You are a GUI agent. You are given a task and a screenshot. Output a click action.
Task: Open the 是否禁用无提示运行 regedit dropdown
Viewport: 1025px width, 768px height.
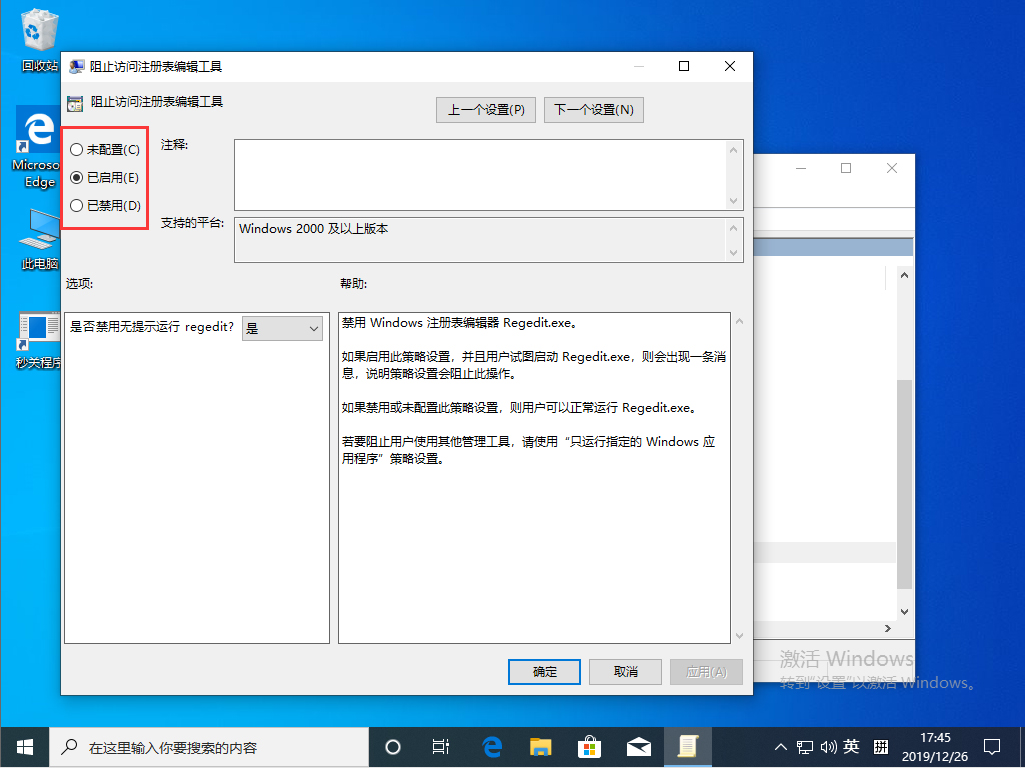pos(281,327)
